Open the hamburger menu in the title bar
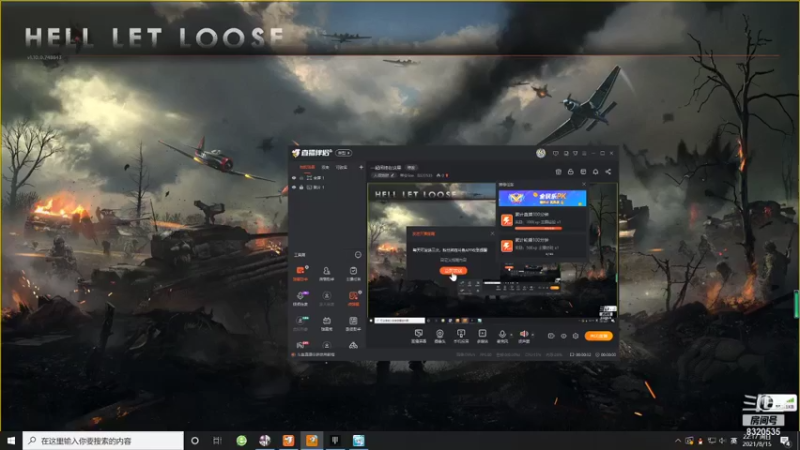 pyautogui.click(x=584, y=153)
